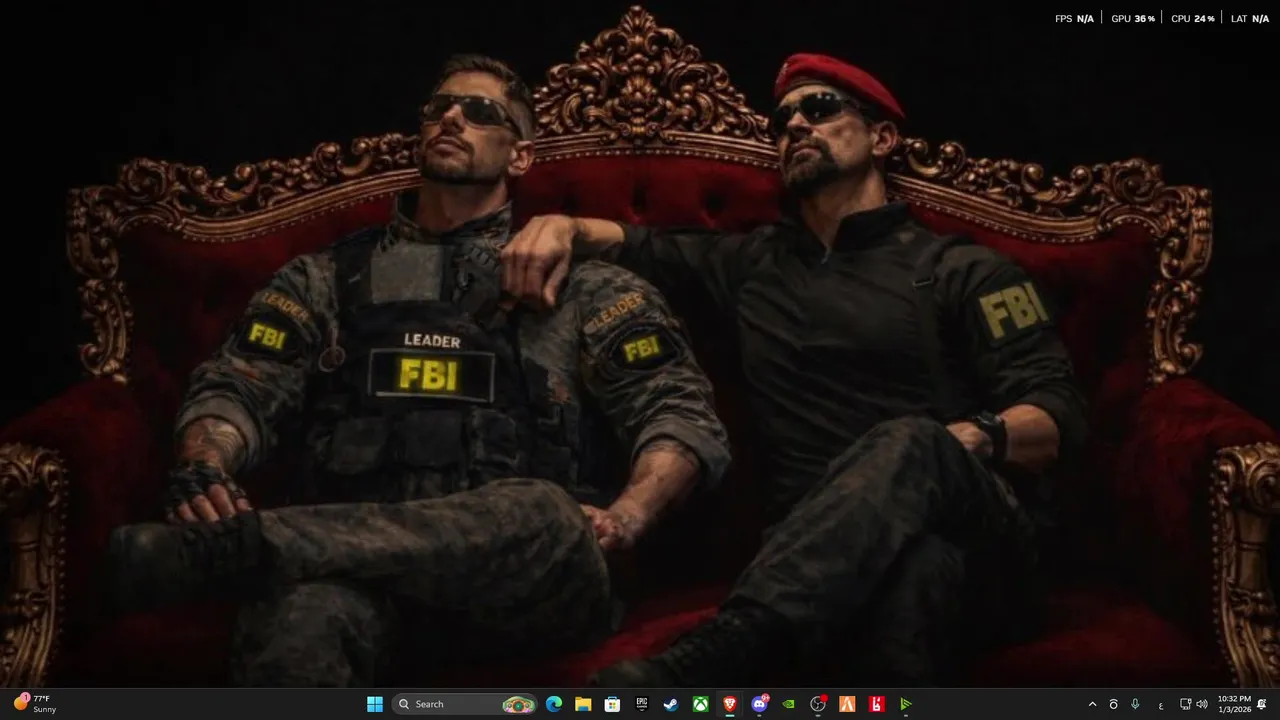Image resolution: width=1280 pixels, height=720 pixels.
Task: Switch to OBS Studio with the red dot
Action: [818, 704]
